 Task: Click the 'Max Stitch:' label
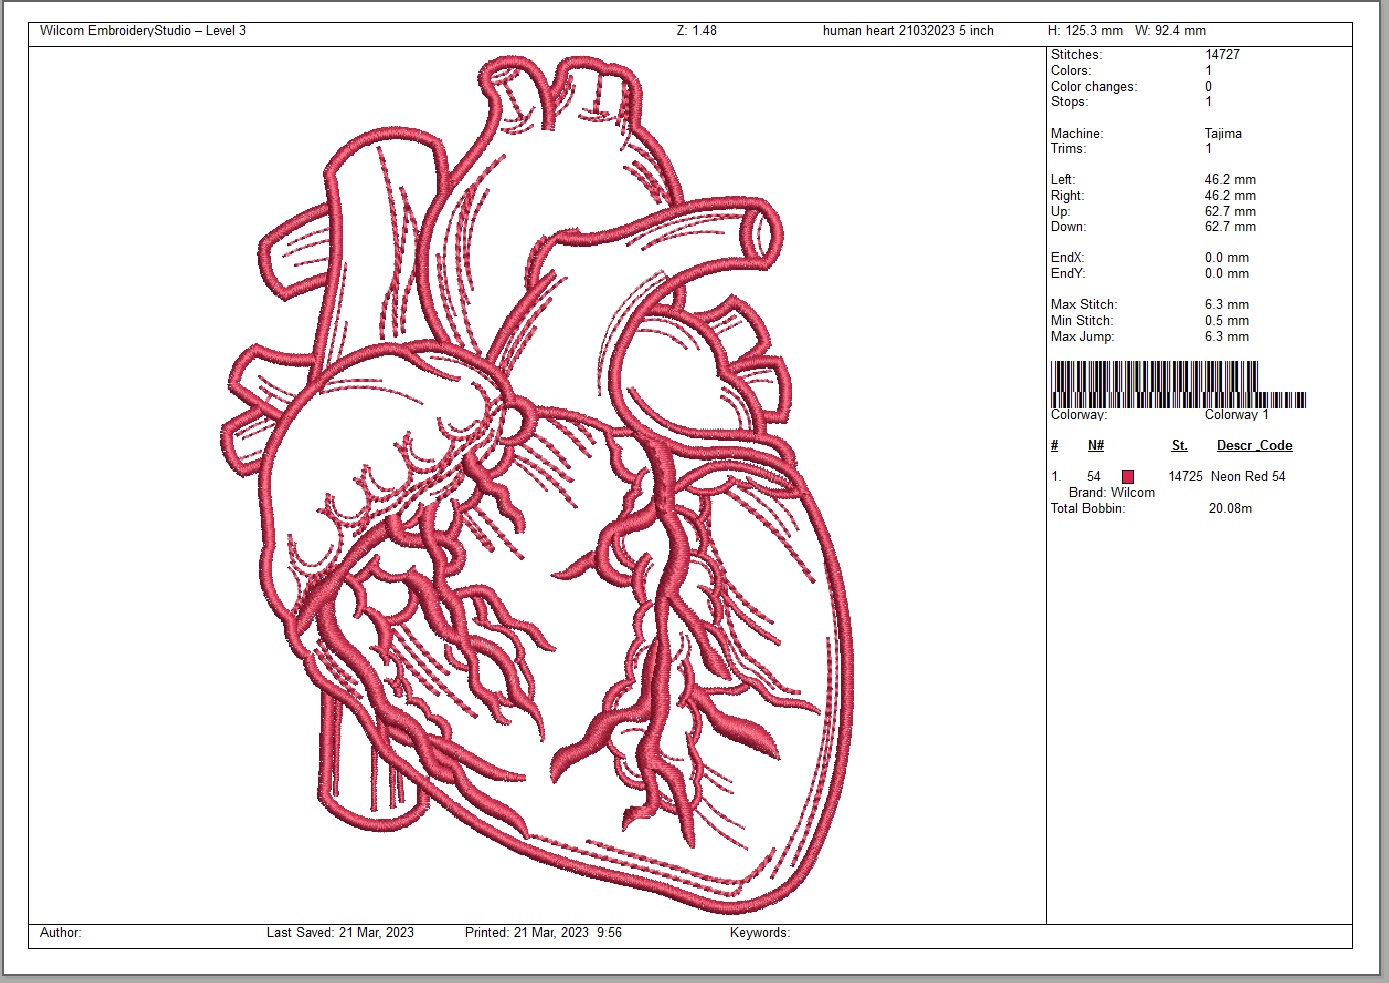coord(1084,305)
